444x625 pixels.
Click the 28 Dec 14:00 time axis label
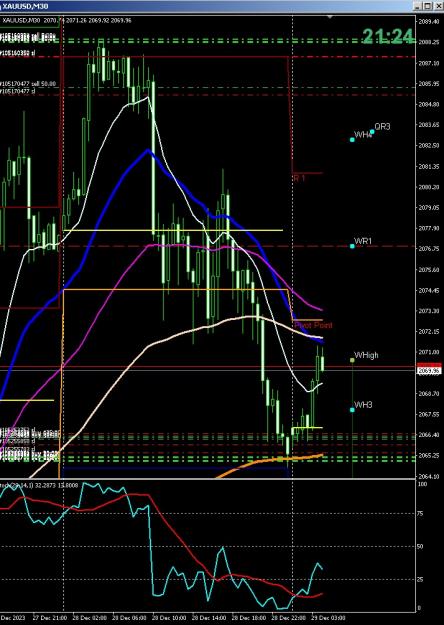click(x=207, y=618)
